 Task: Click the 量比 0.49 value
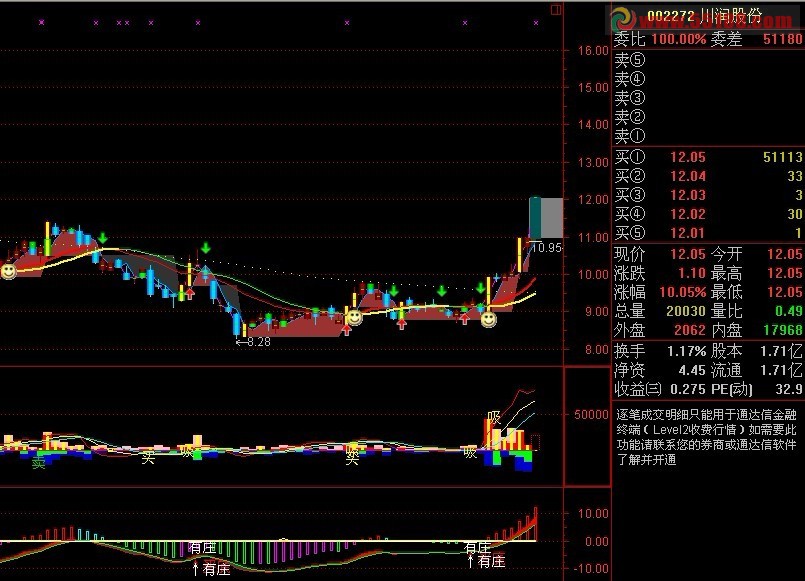[789, 311]
